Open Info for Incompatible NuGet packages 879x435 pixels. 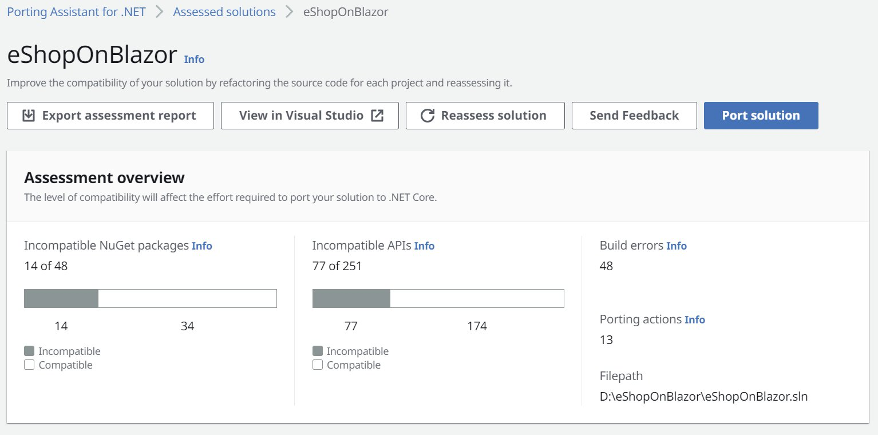click(x=202, y=246)
